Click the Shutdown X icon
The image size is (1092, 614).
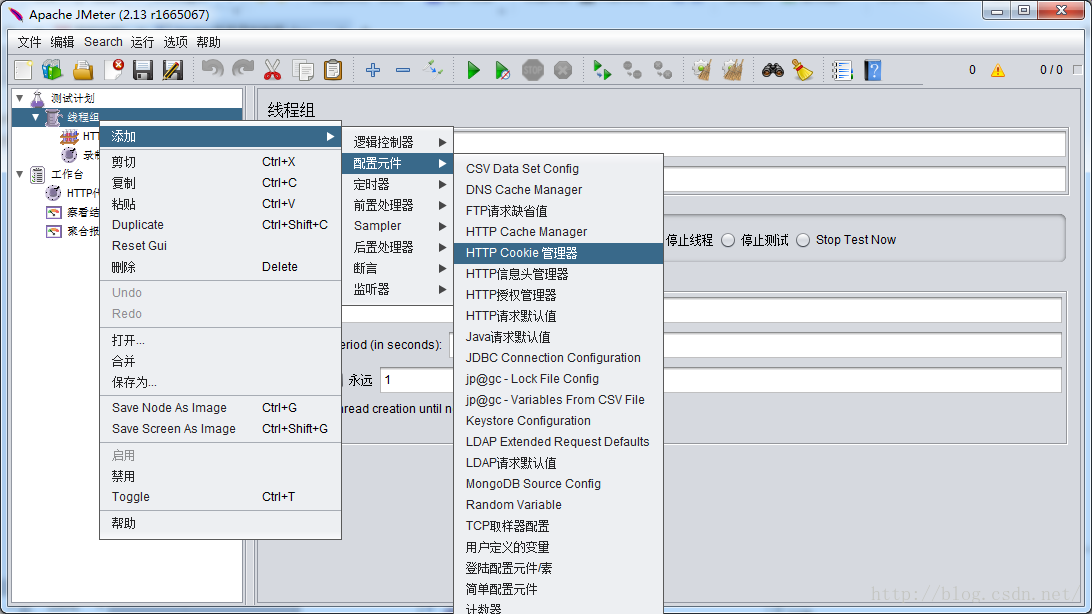[563, 70]
